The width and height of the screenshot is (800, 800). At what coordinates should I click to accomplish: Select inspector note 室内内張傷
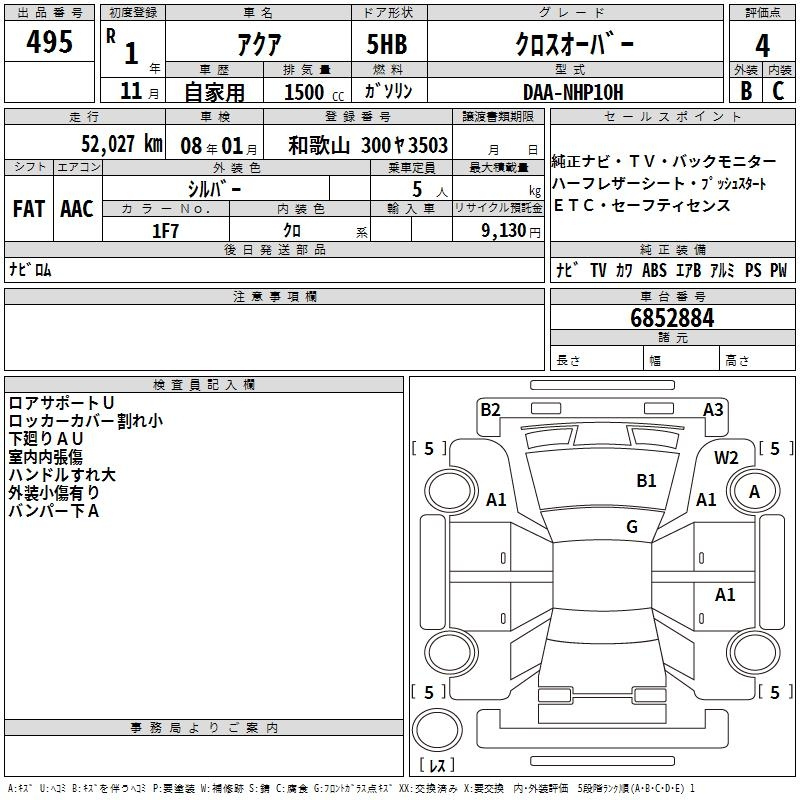(x=45, y=457)
